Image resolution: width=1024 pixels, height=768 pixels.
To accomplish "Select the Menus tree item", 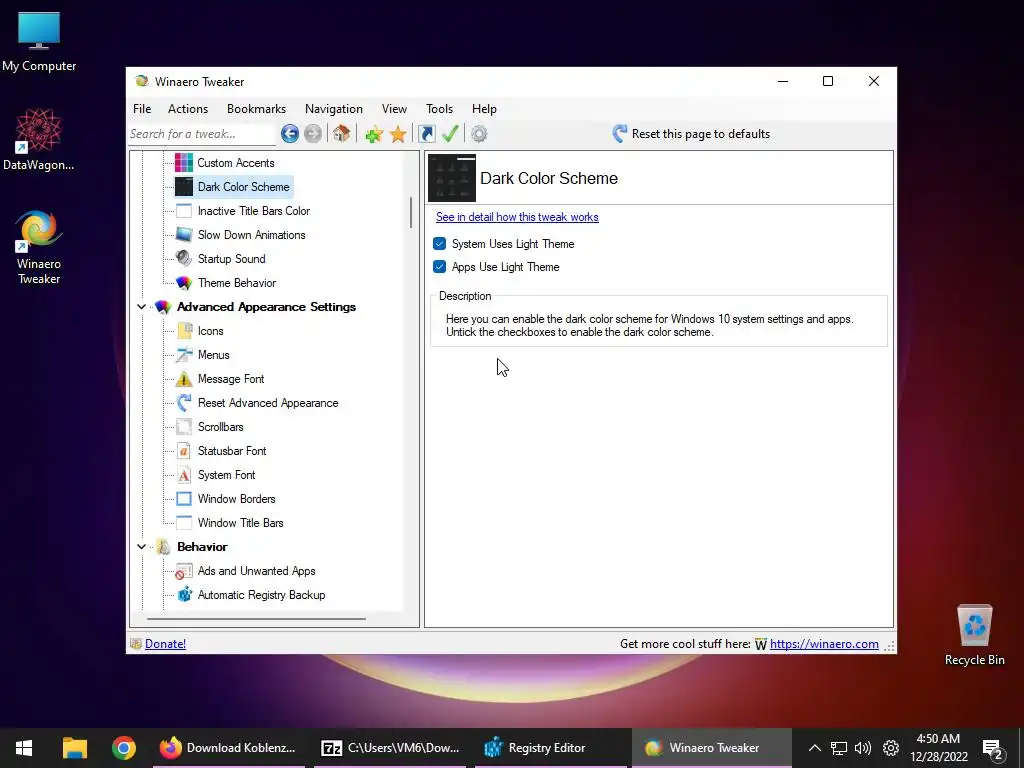I will pos(214,355).
